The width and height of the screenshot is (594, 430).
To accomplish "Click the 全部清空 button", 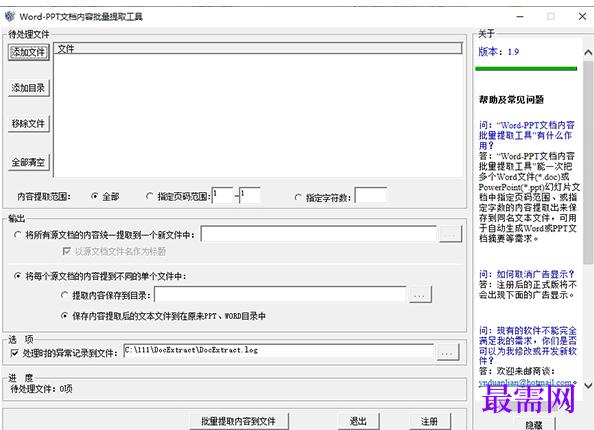I will (x=29, y=163).
